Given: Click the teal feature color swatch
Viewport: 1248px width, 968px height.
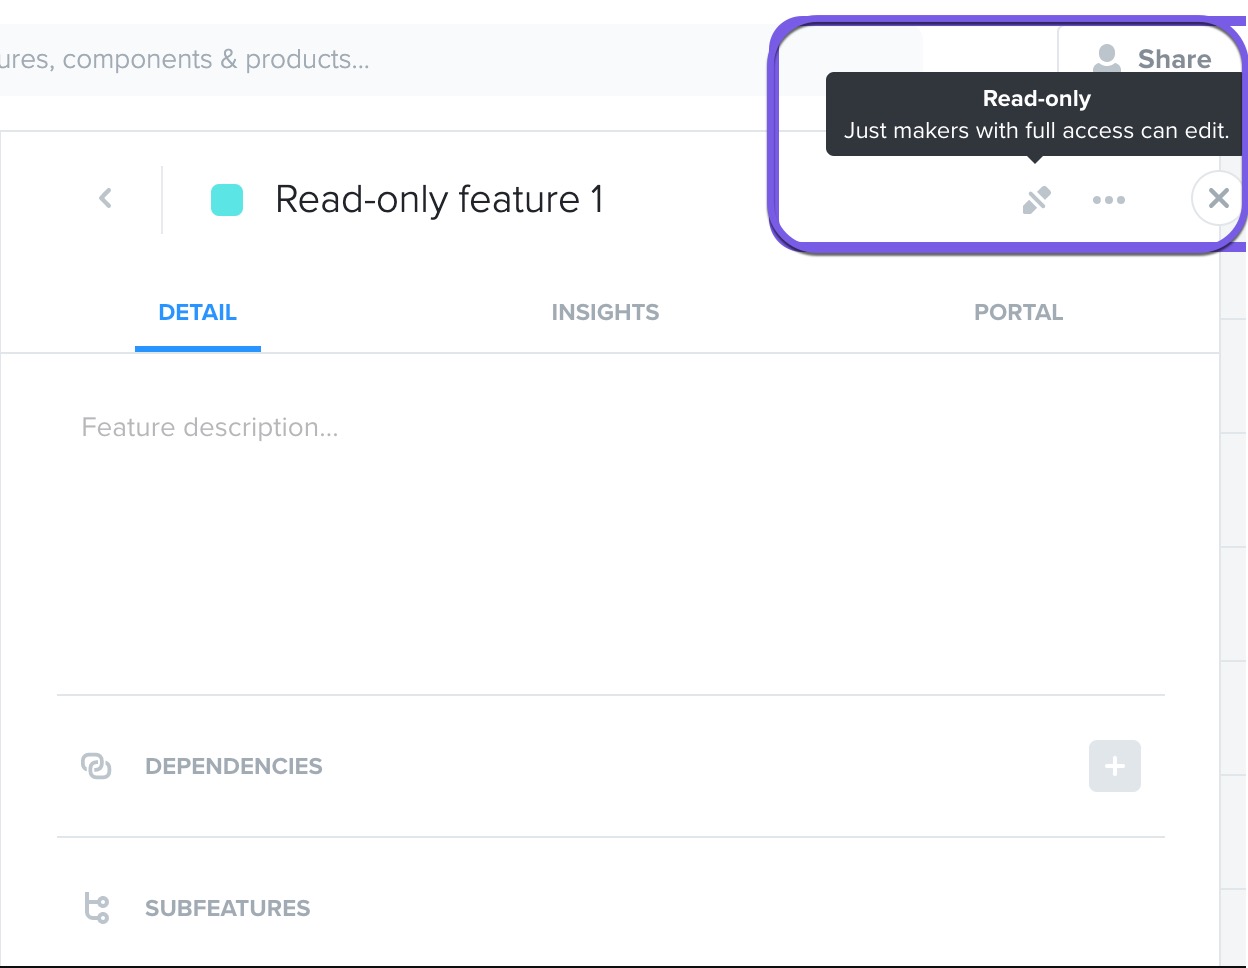Looking at the screenshot, I should (225, 198).
